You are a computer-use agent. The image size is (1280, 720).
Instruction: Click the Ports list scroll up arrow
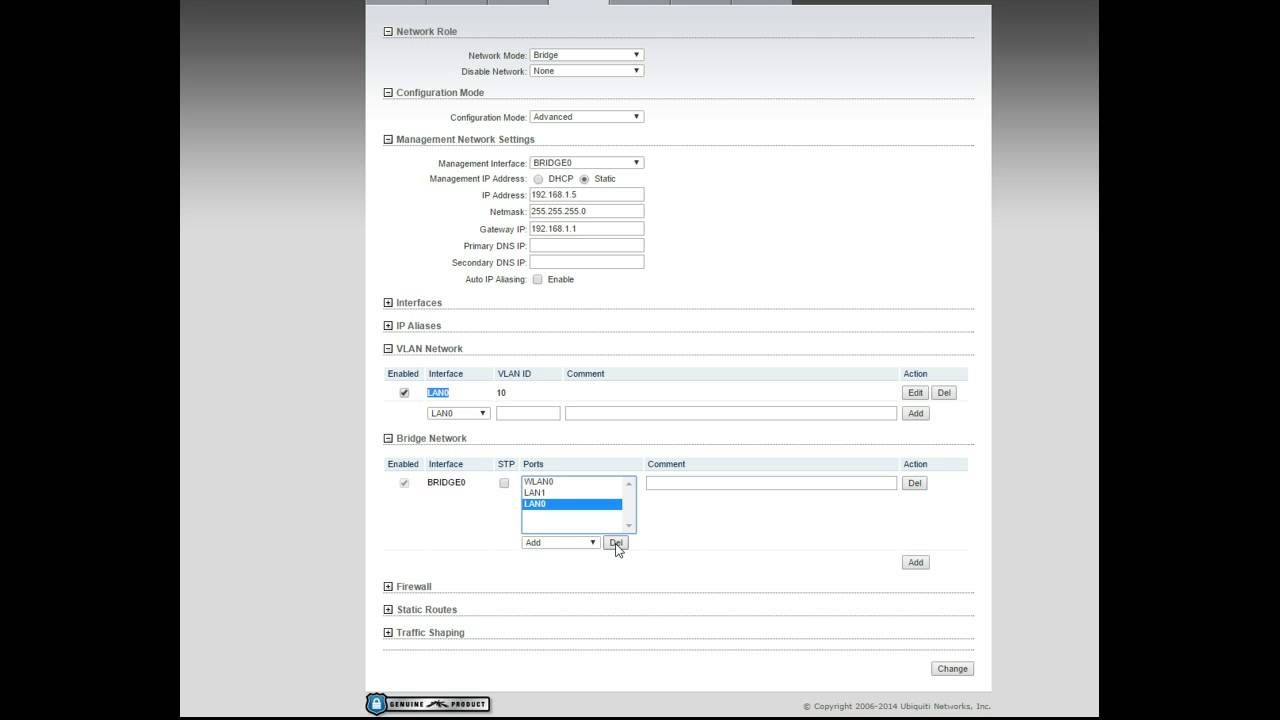click(x=629, y=483)
